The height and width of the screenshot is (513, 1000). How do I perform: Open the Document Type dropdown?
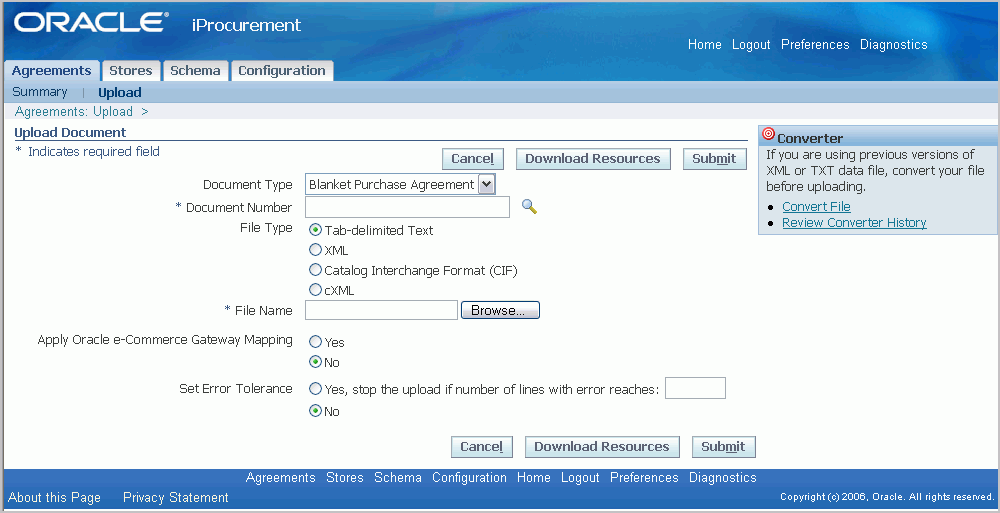401,184
